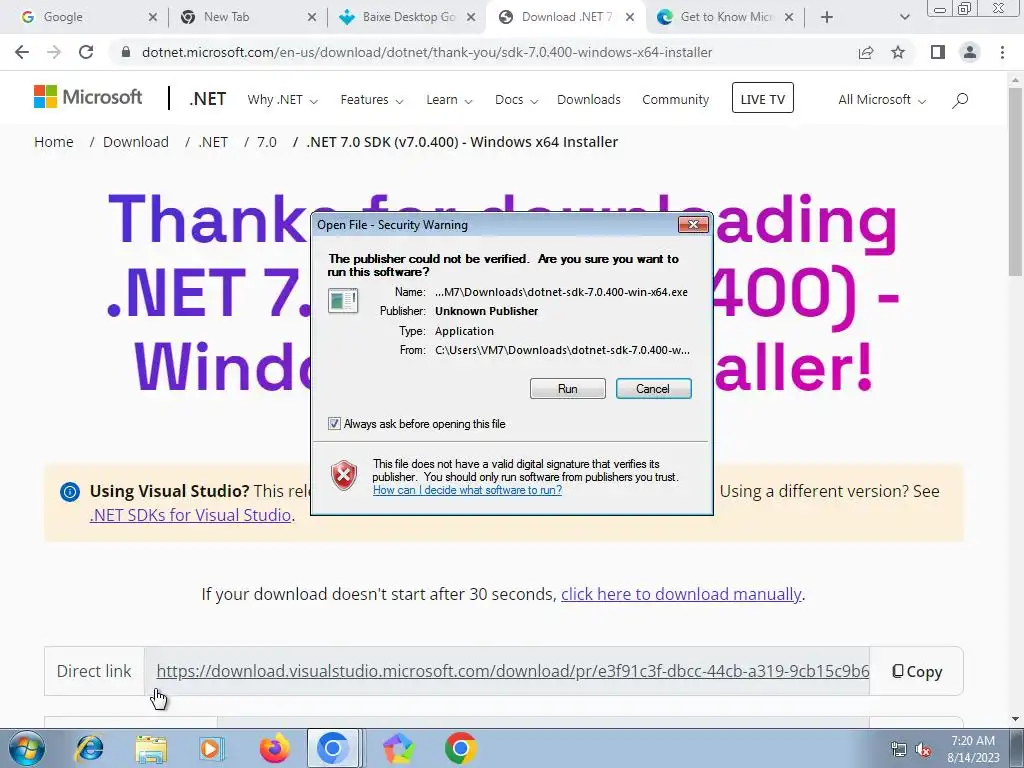
Task: Open the side panel icon
Action: tap(938, 52)
